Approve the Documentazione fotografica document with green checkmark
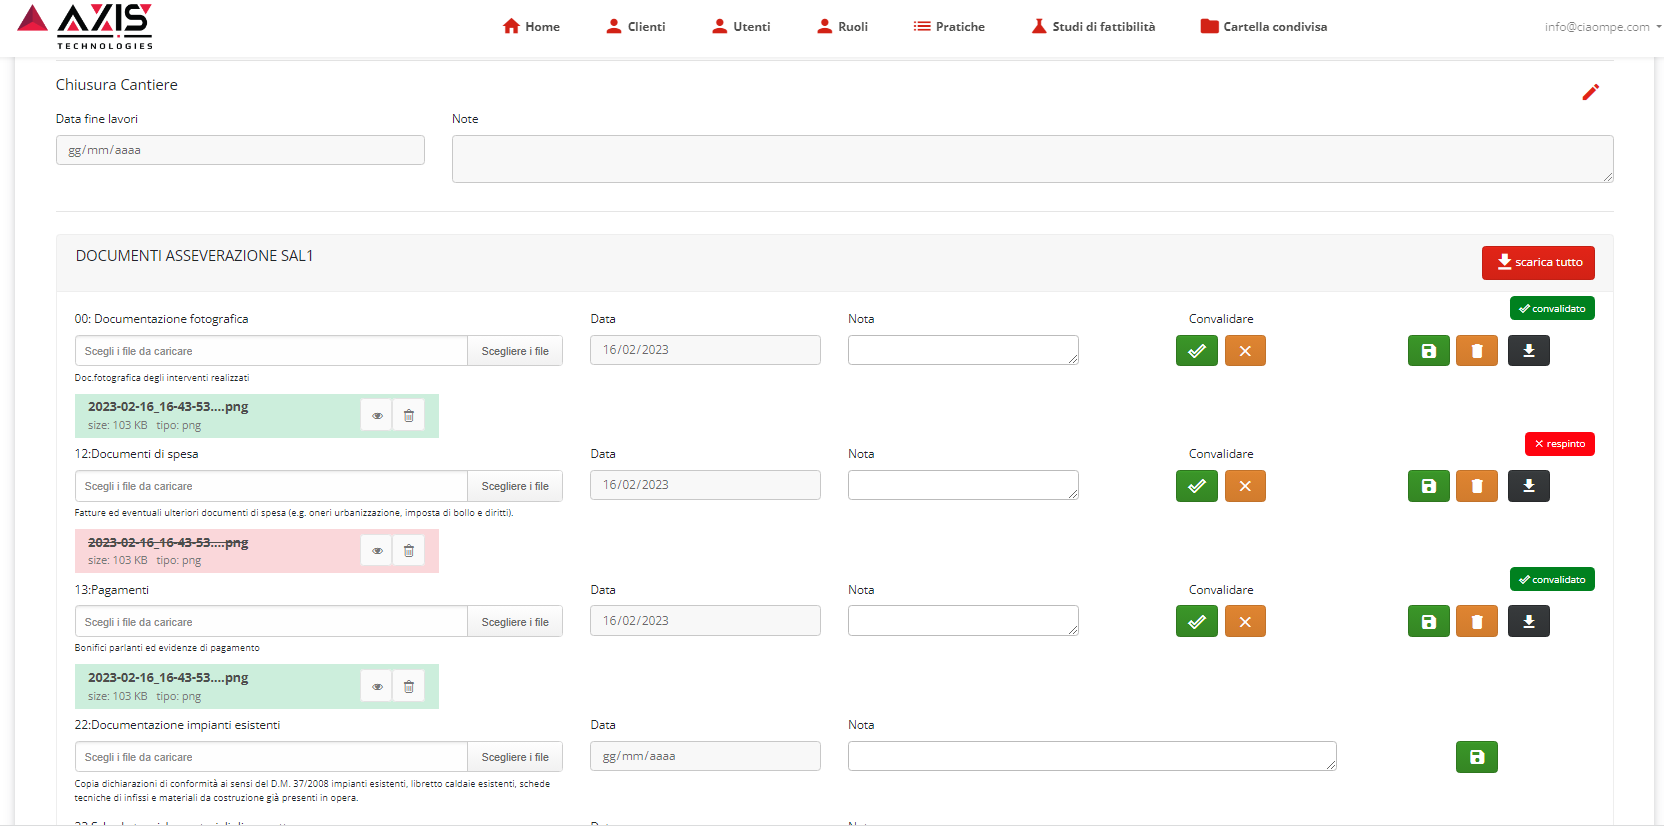Viewport: 1664px width, 831px height. 1196,351
